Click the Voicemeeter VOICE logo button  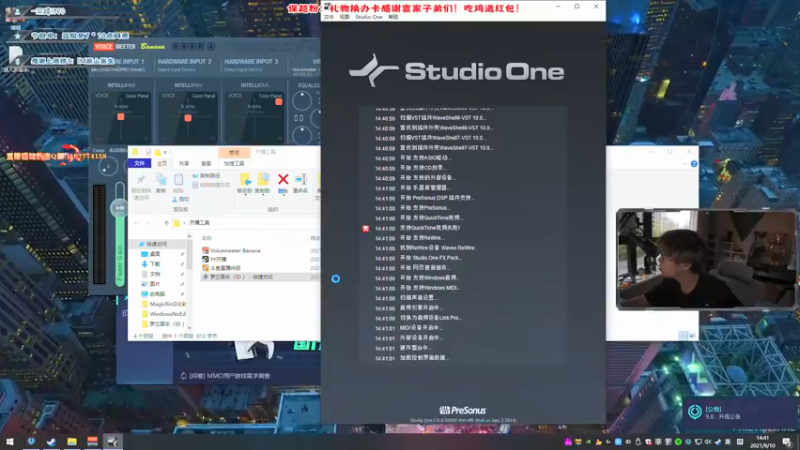click(x=104, y=46)
